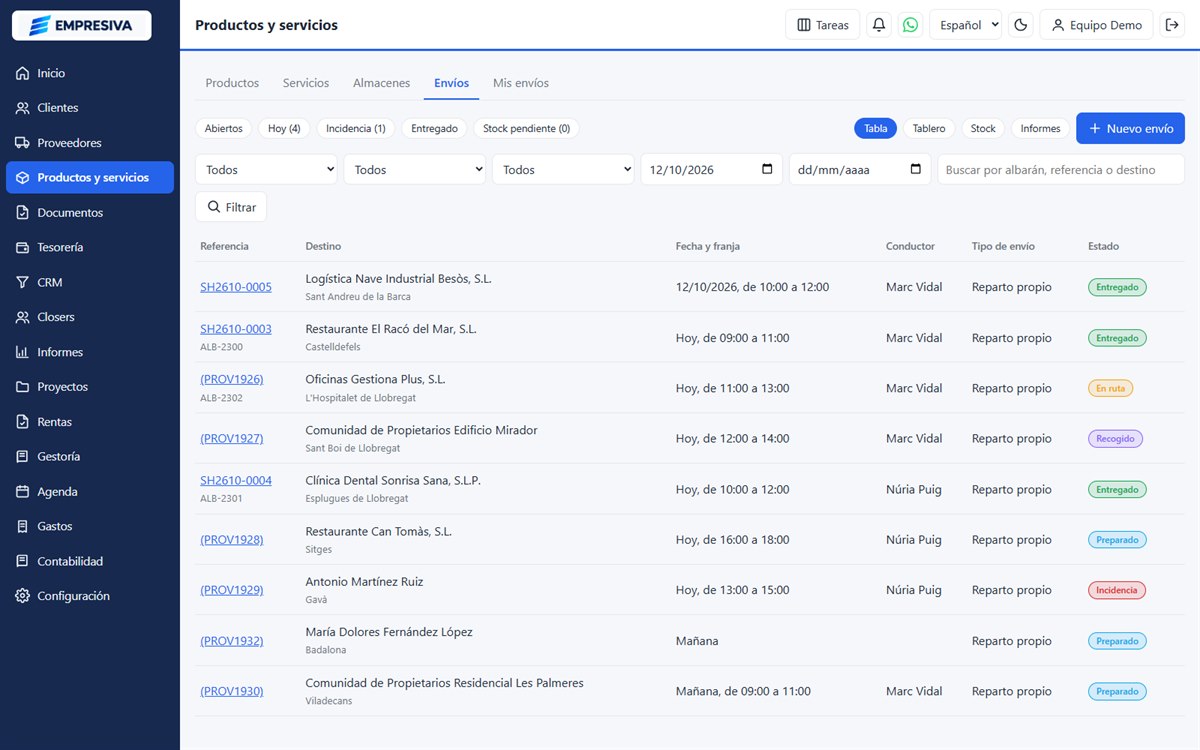
Task: Click the Proveedores truck icon in sidebar
Action: click(23, 143)
